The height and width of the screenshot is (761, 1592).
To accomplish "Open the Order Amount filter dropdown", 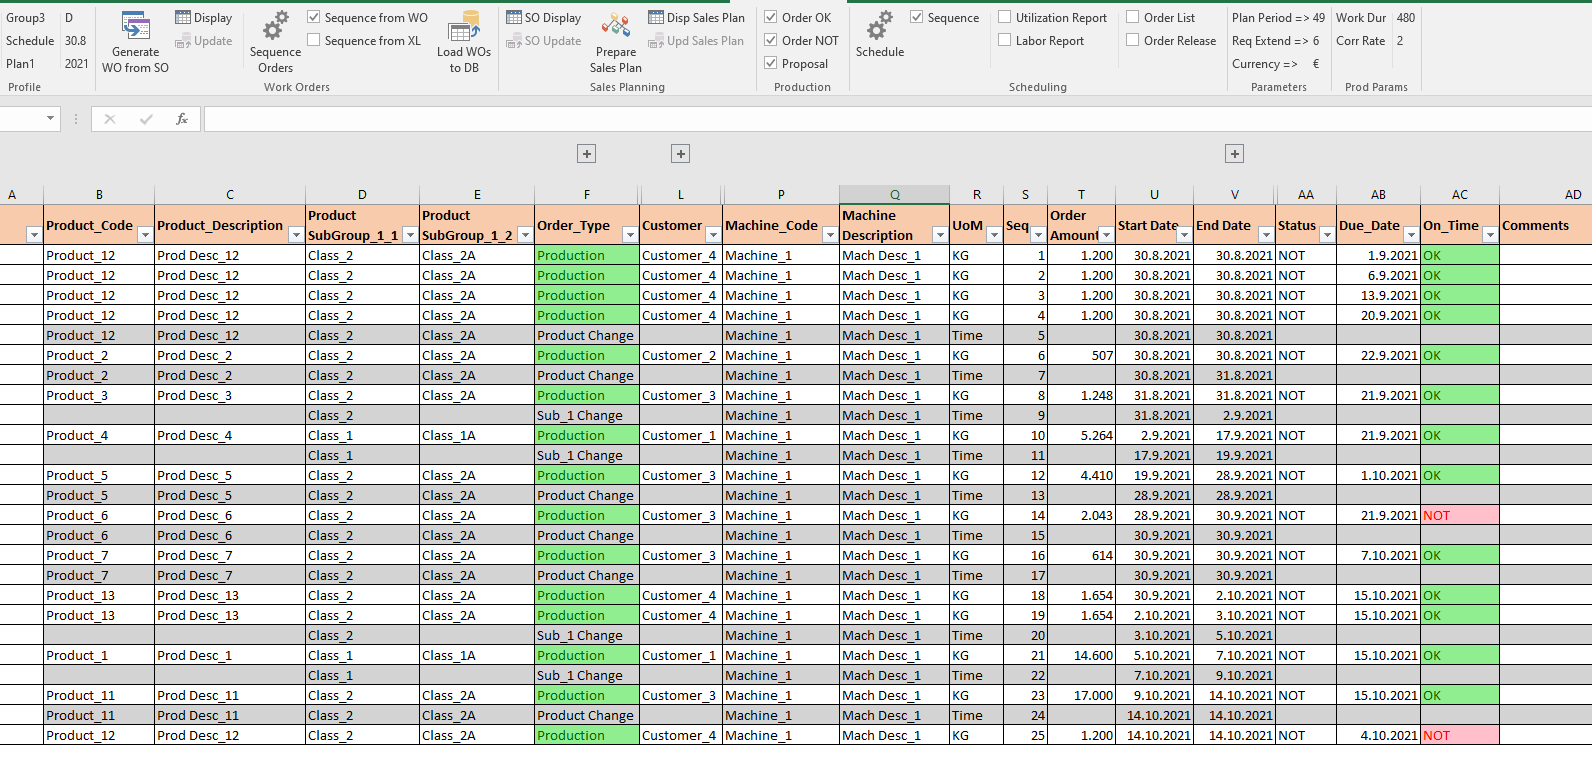I will click(1106, 235).
